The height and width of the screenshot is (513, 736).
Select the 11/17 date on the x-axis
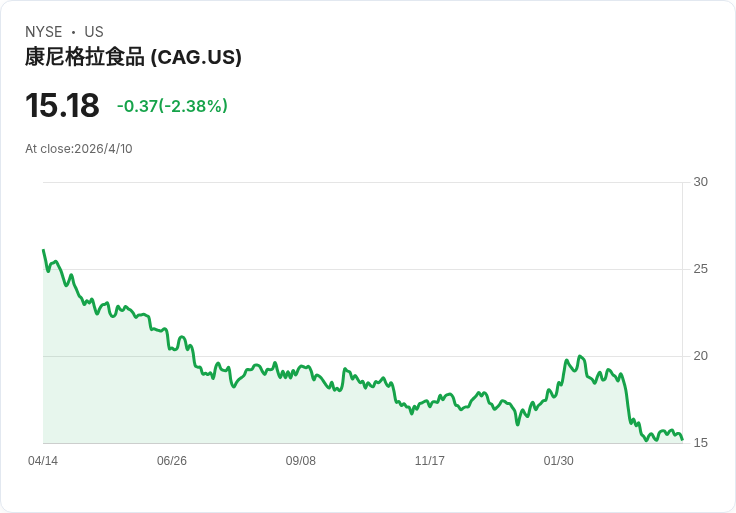click(x=430, y=461)
